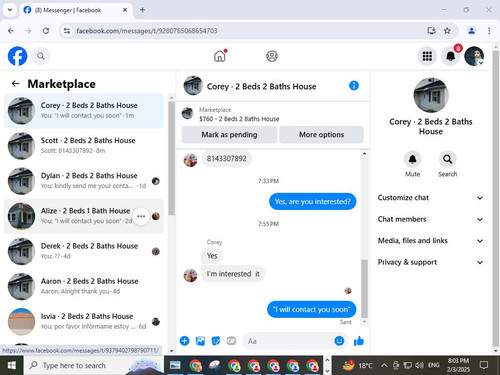
Task: Open a new browser tab
Action: (x=142, y=10)
